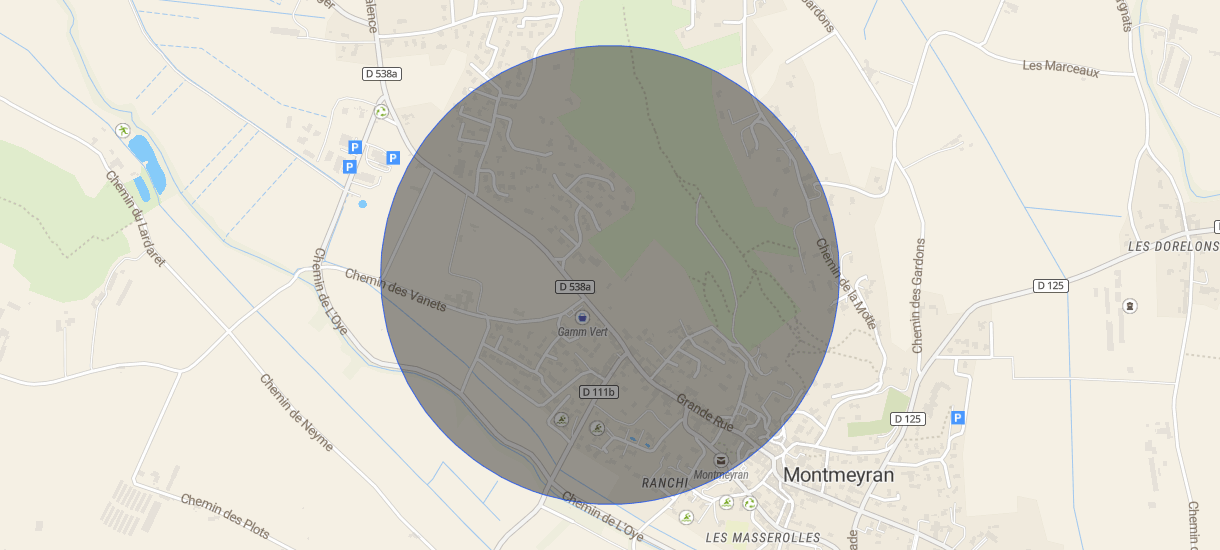Click the parking icon beside the D 125 shield
The height and width of the screenshot is (550, 1220).
[x=958, y=417]
